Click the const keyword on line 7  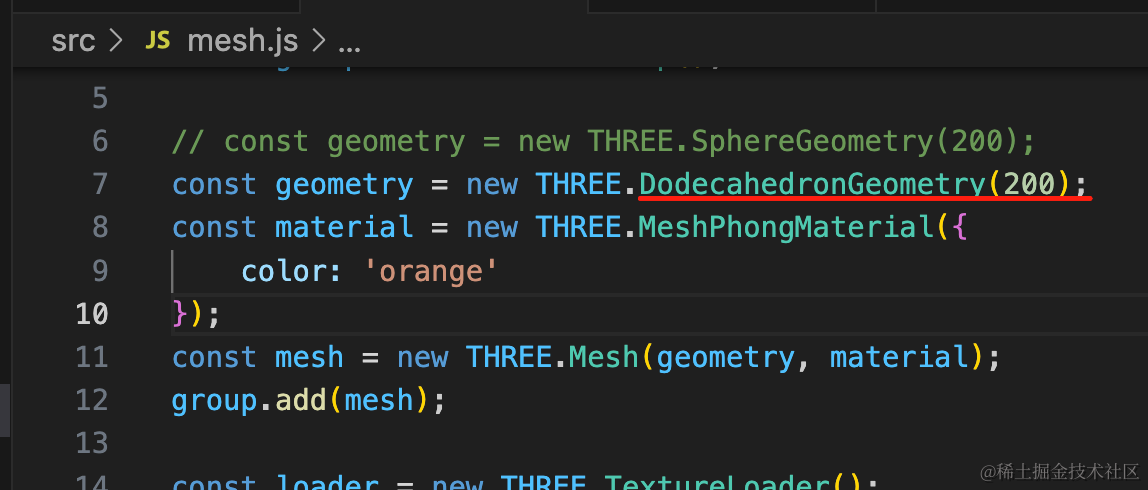215,185
